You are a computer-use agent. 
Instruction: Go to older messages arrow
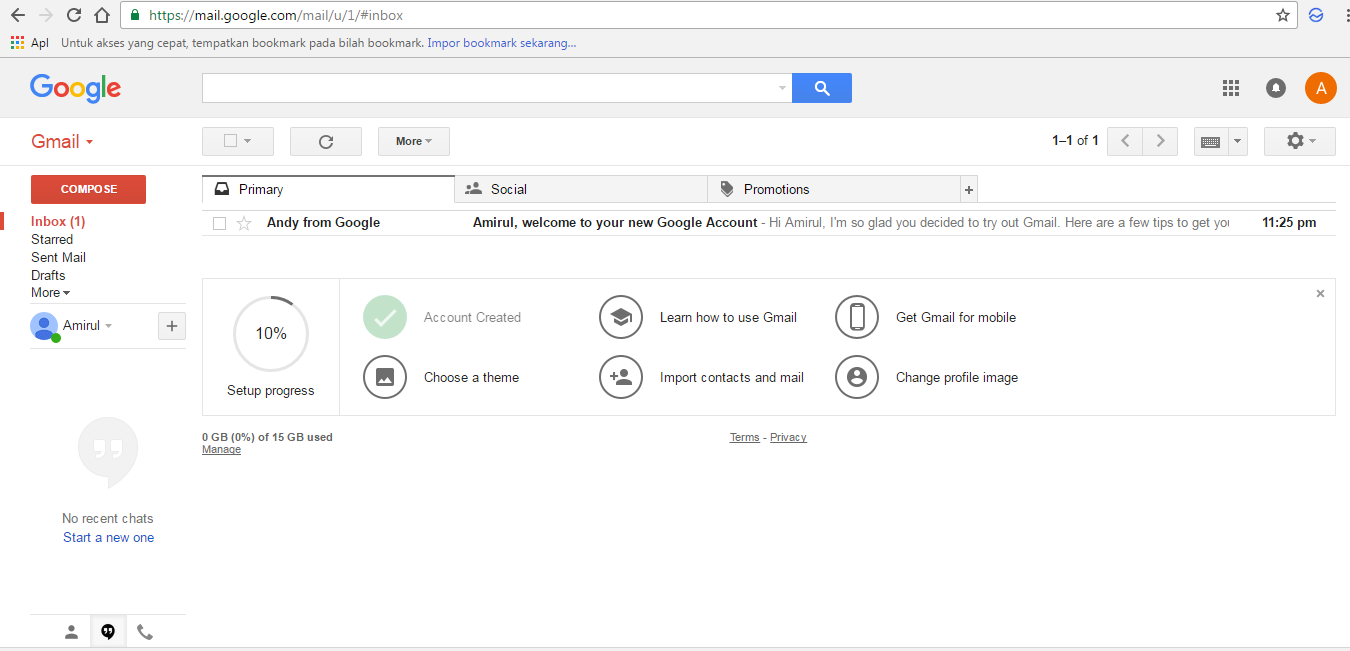(1160, 141)
